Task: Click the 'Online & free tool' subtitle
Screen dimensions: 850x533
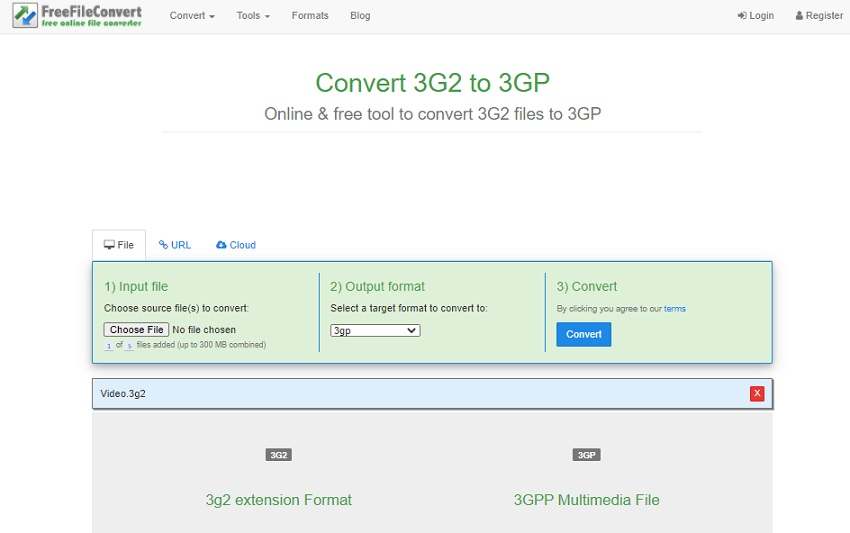Action: click(433, 114)
